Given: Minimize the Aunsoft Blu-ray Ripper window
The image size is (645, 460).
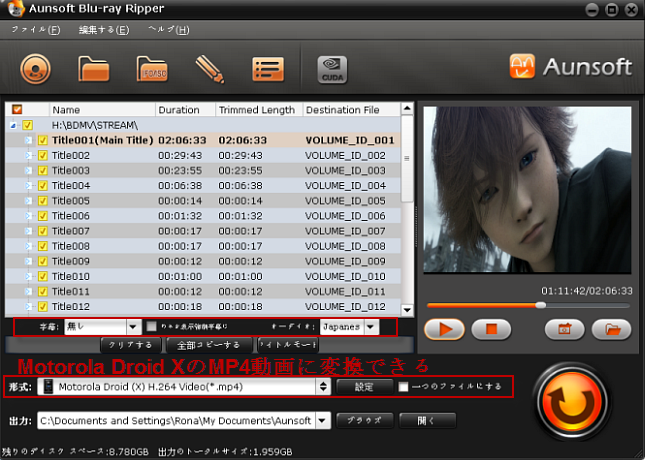Looking at the screenshot, I should pyautogui.click(x=592, y=9).
